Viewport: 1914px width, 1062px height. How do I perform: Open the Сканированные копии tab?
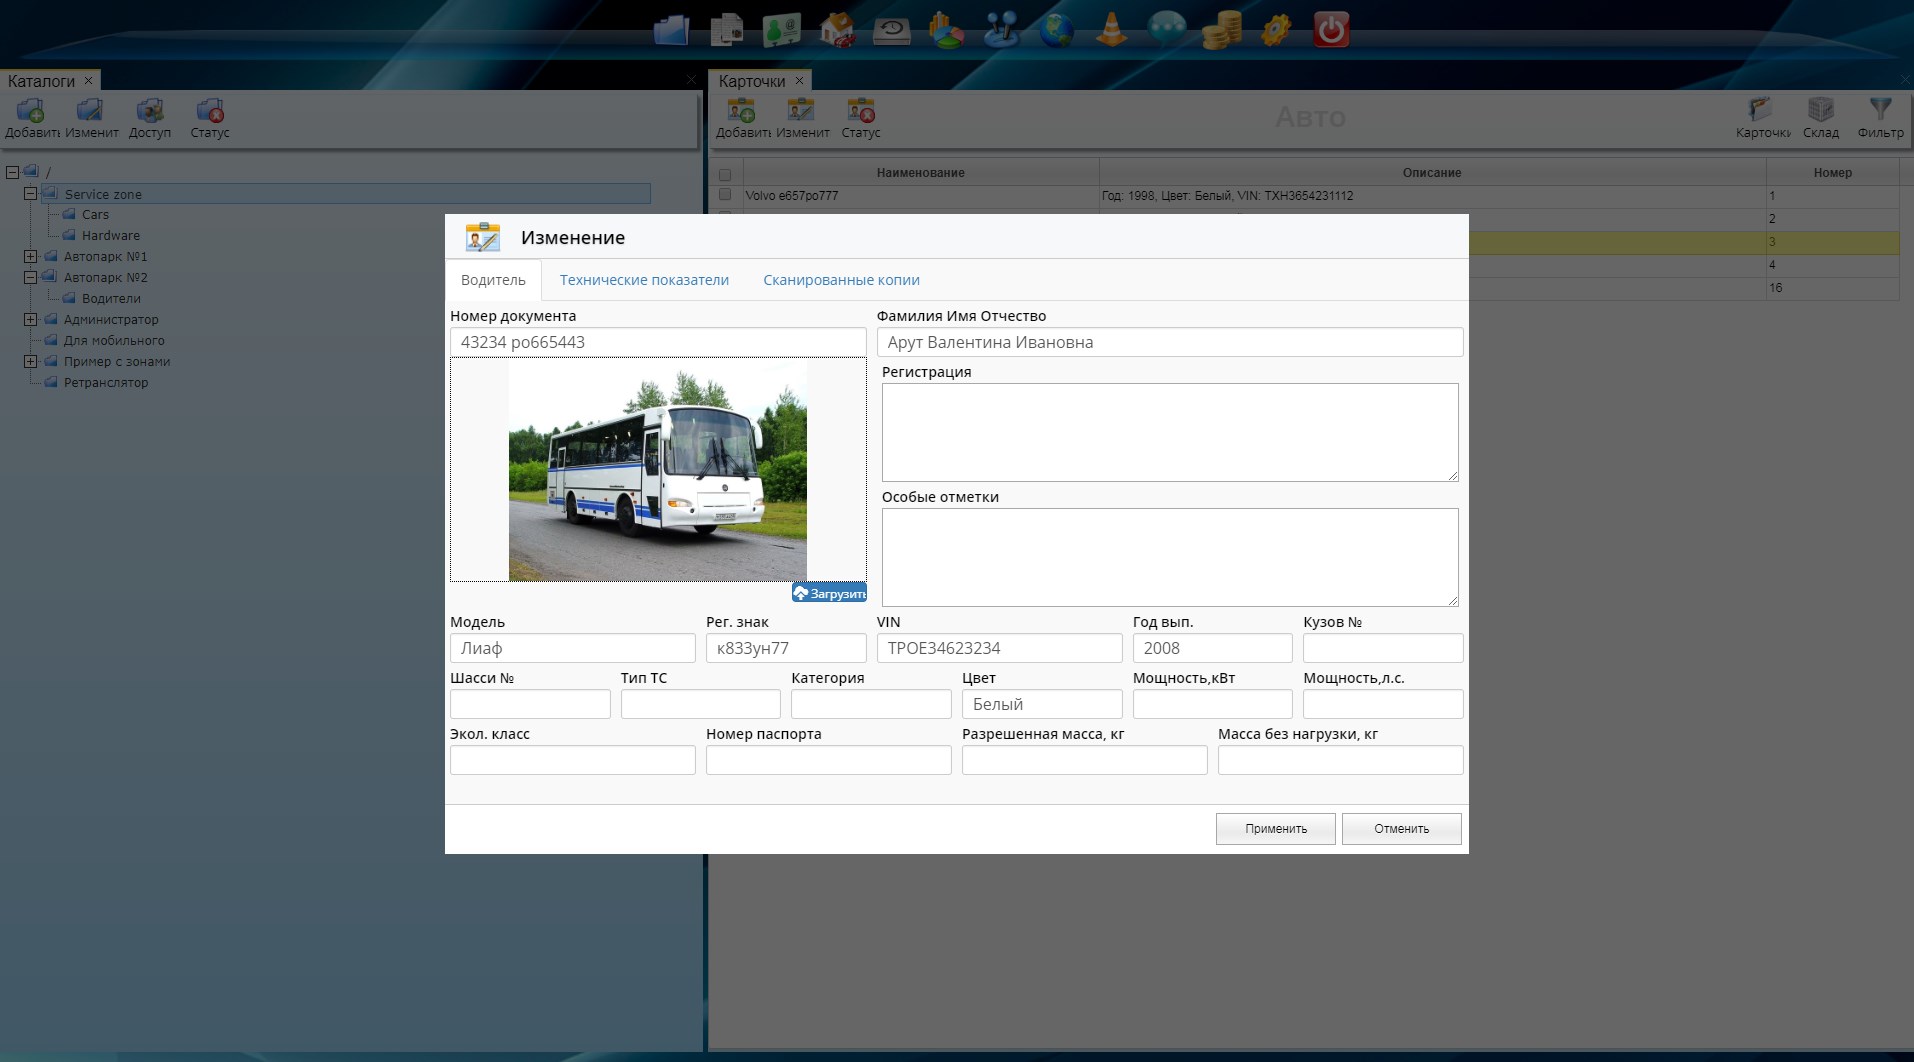pyautogui.click(x=841, y=280)
